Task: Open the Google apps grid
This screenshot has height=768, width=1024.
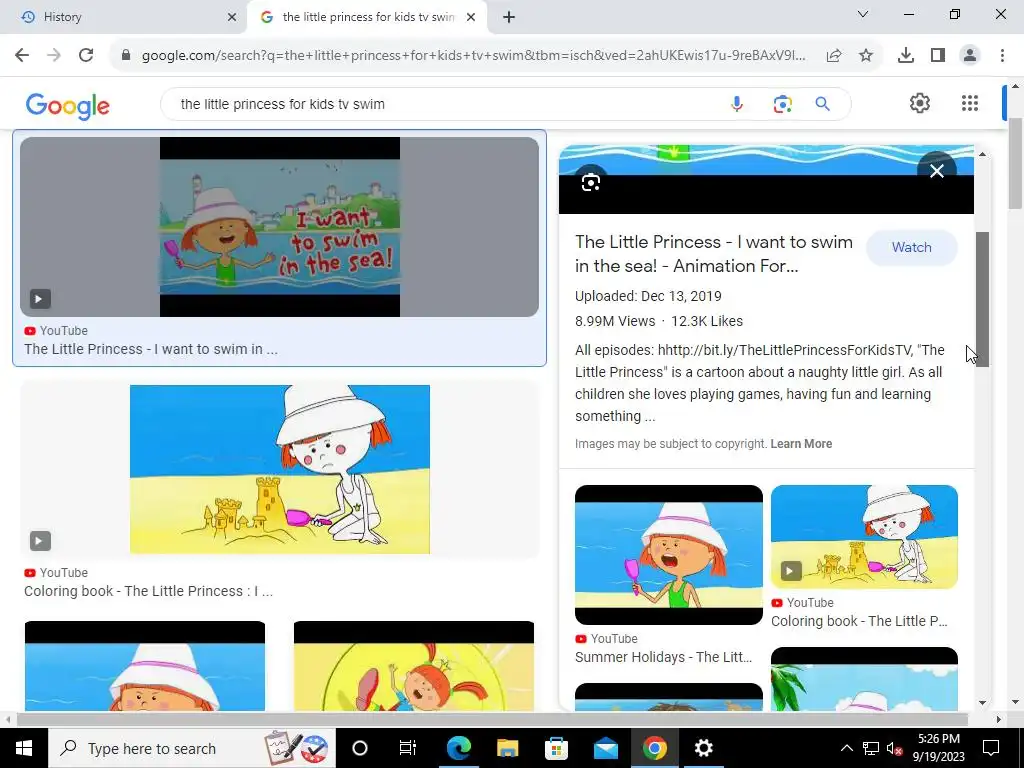Action: point(970,103)
